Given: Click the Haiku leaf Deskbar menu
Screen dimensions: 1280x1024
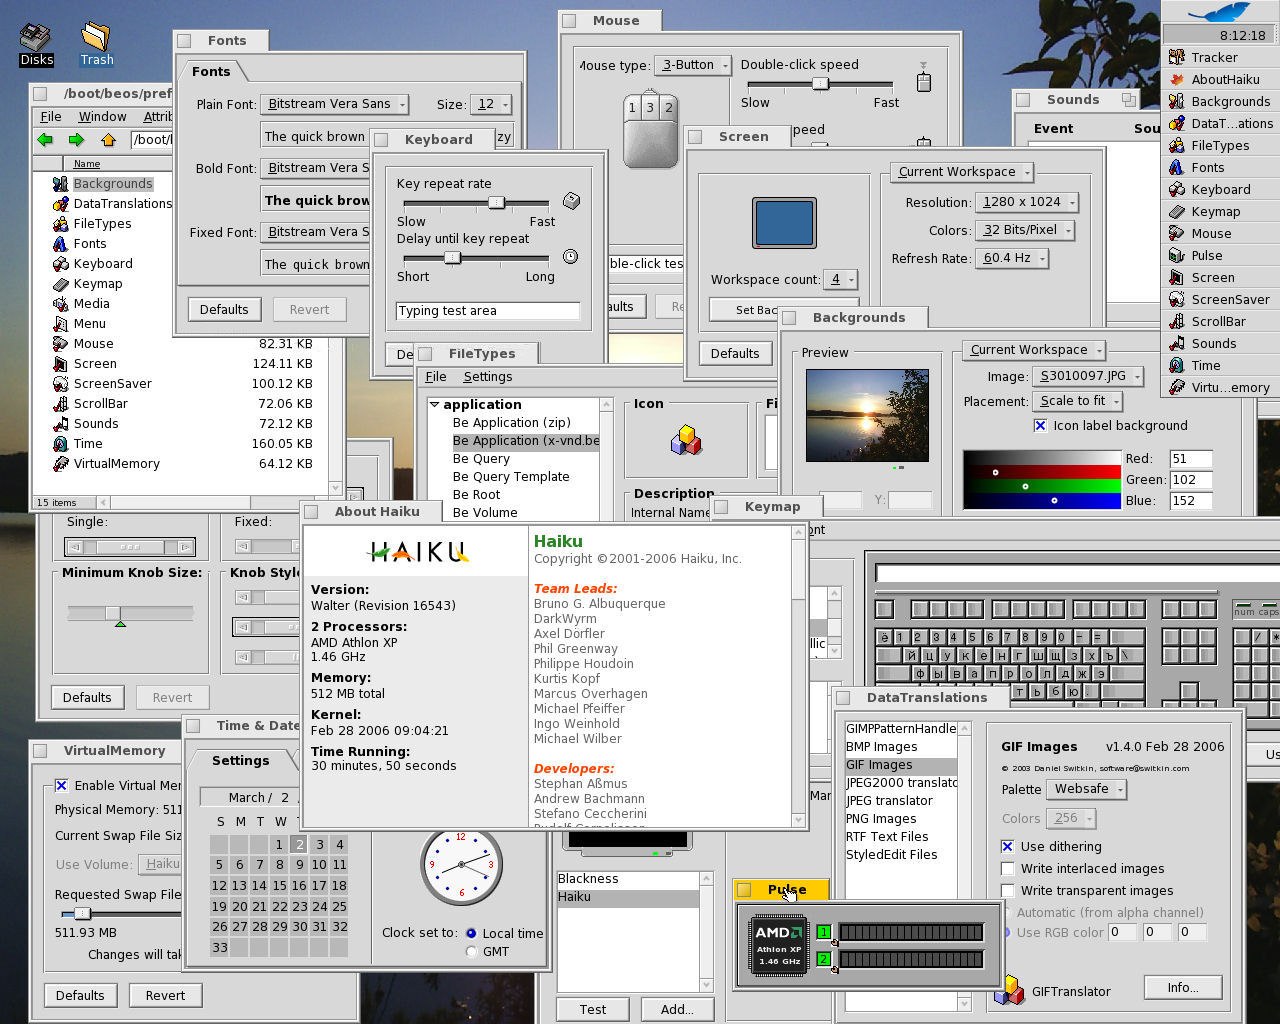Looking at the screenshot, I should [1220, 12].
